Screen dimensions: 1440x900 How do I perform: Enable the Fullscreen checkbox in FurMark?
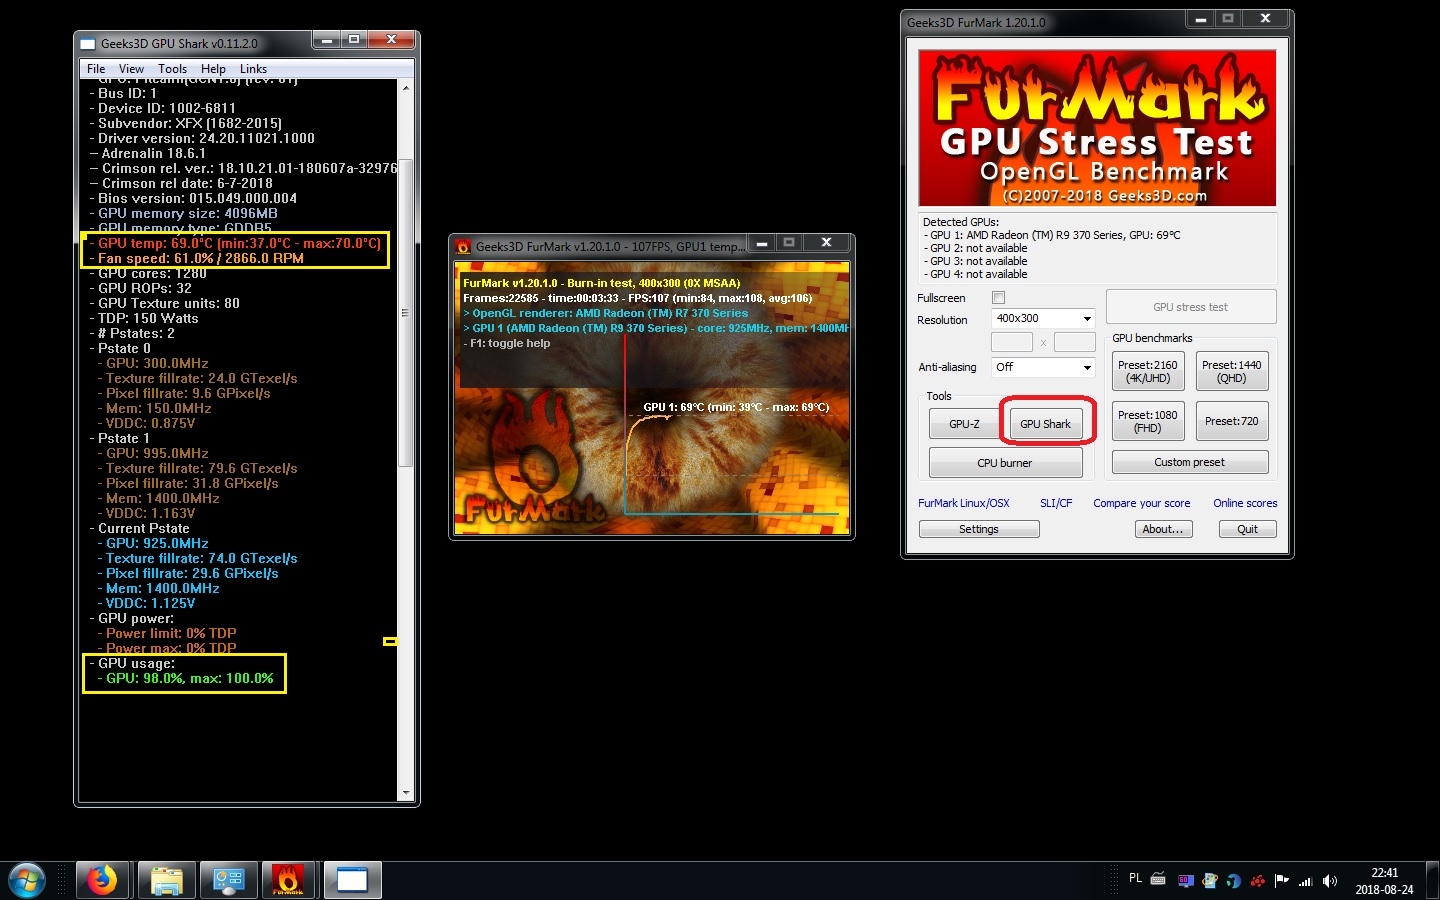point(998,298)
